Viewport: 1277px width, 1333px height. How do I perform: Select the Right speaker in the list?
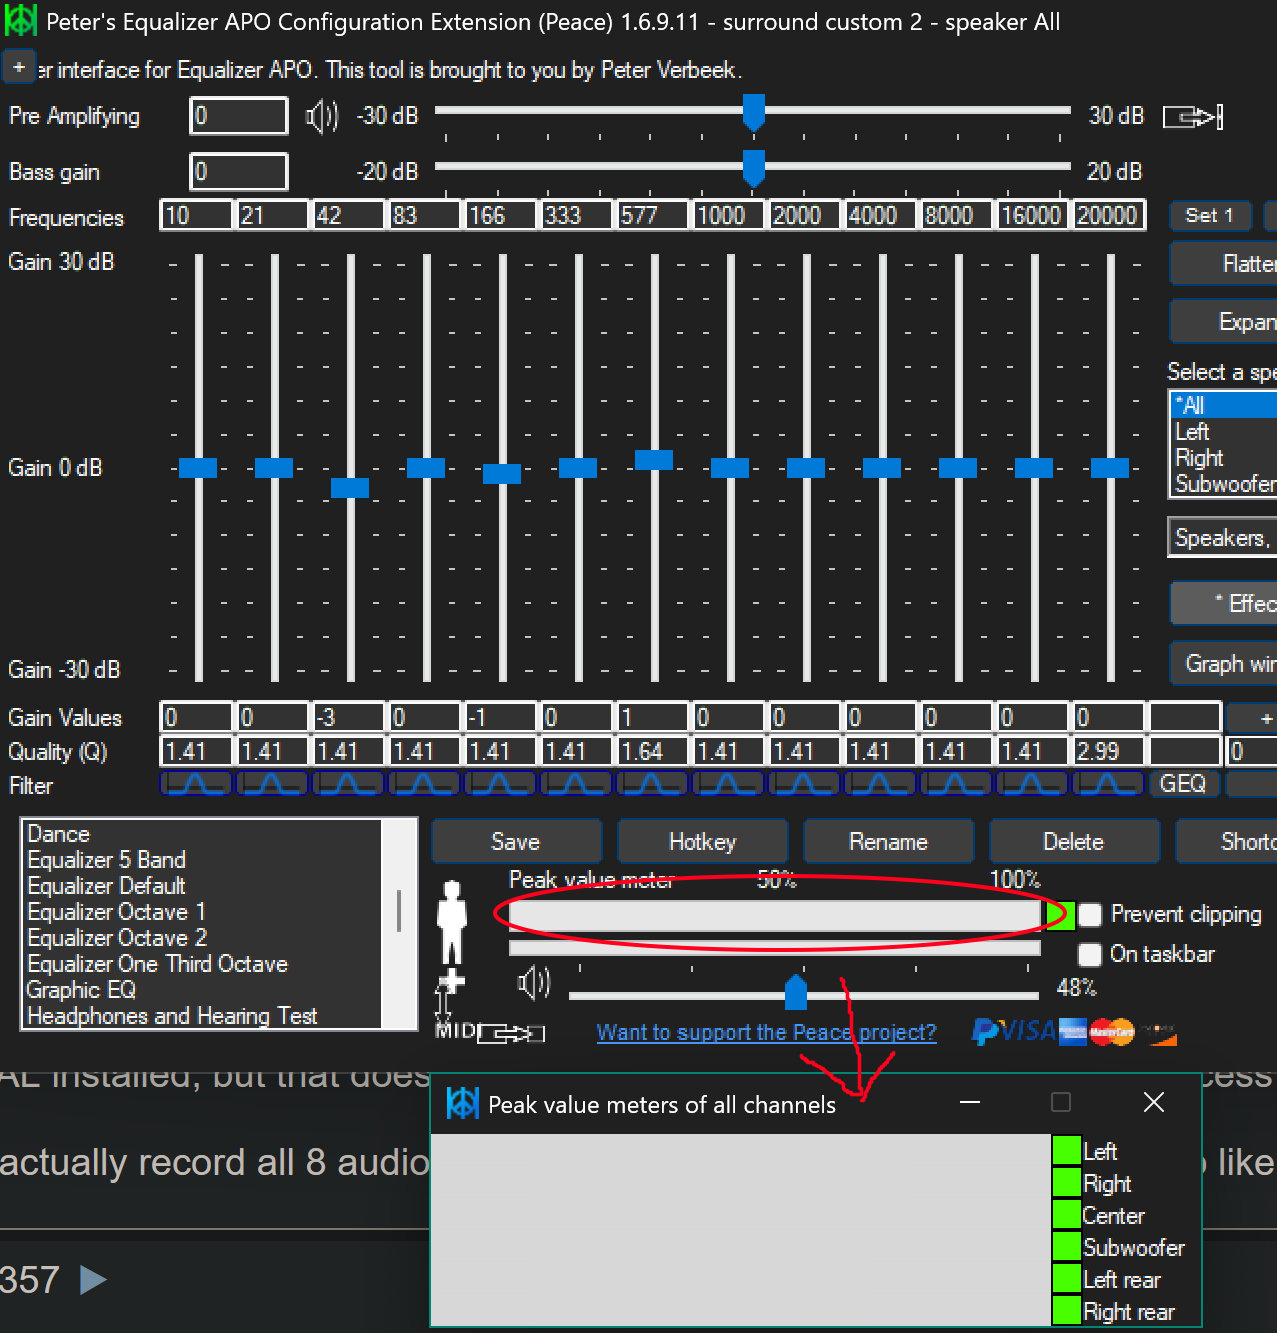[x=1224, y=458]
